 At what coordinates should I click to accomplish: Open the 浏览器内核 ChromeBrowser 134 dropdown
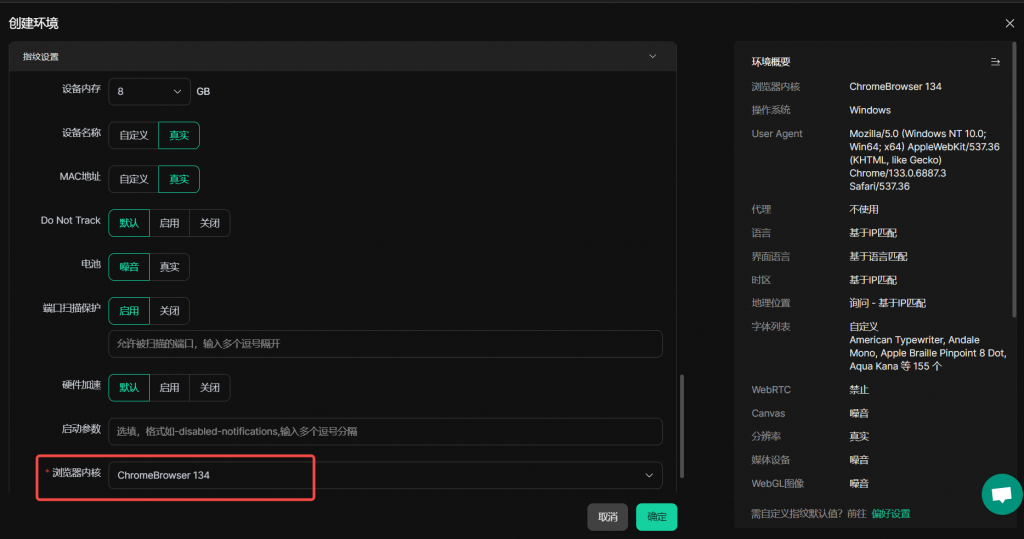coord(385,475)
